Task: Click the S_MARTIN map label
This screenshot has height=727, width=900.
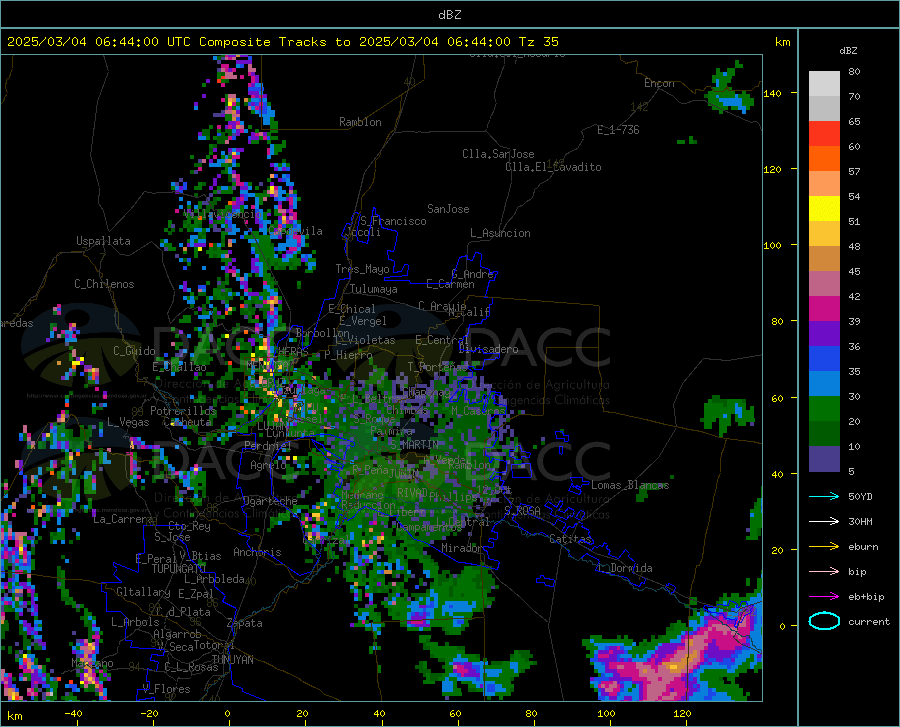Action: [414, 444]
